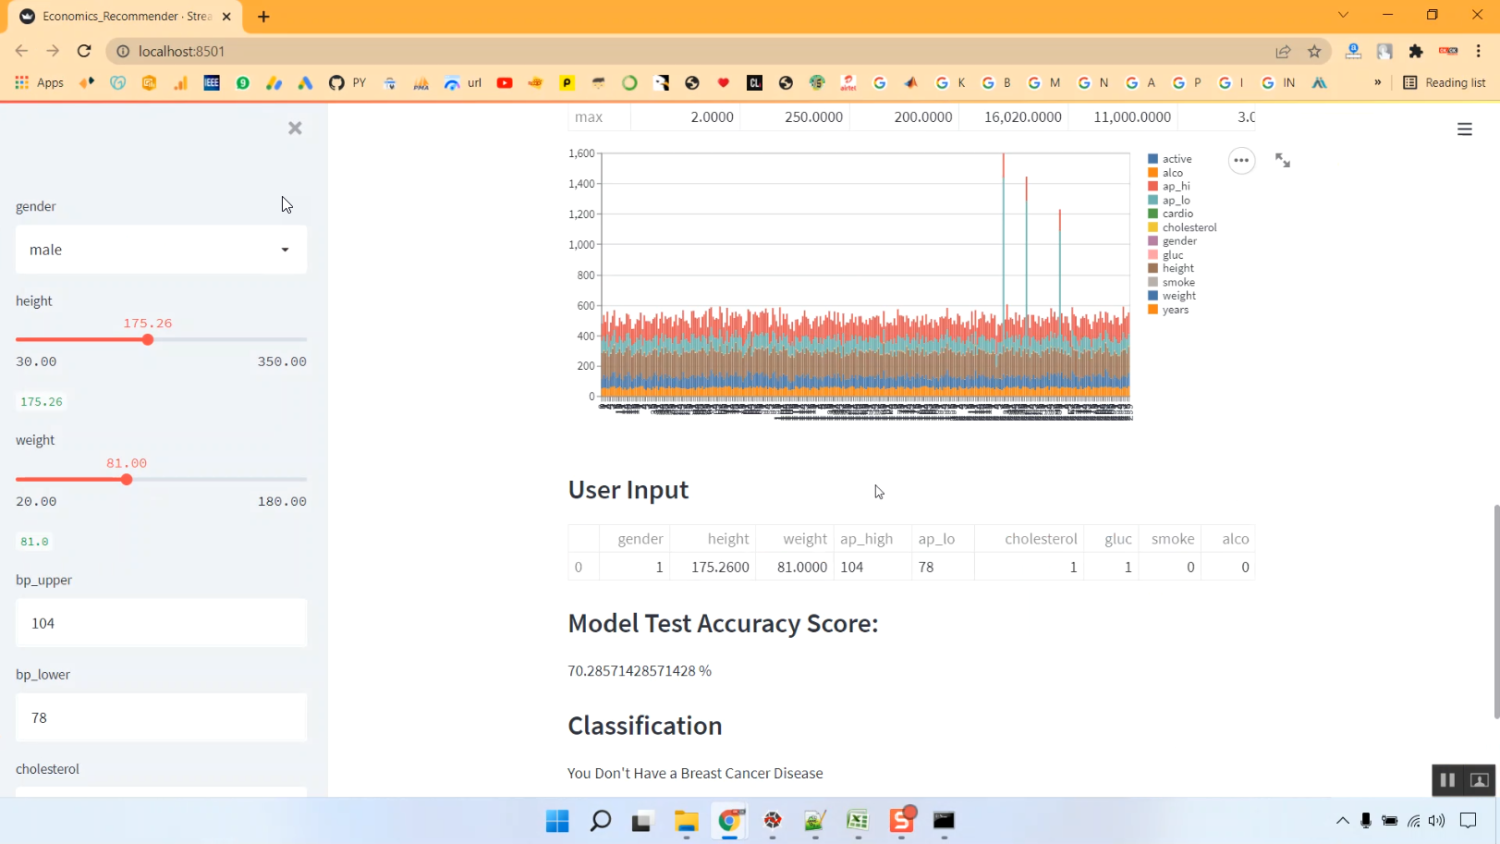Screen dimensions: 1500x844
Task: Open the browser extensions puzzle icon
Action: point(1415,51)
